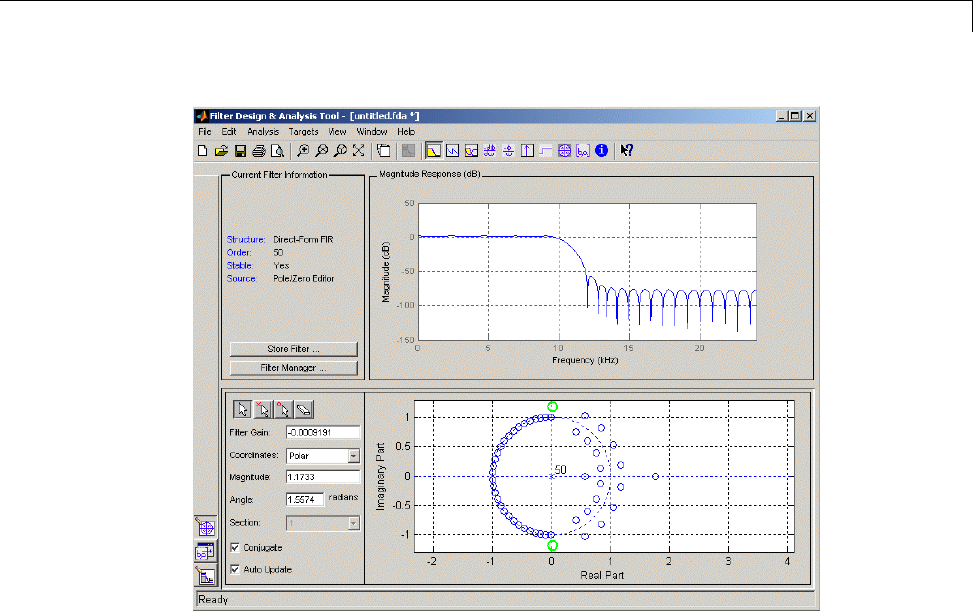This screenshot has height=611, width=973.
Task: Expand the Coordinates dropdown set to Polar
Action: [353, 455]
